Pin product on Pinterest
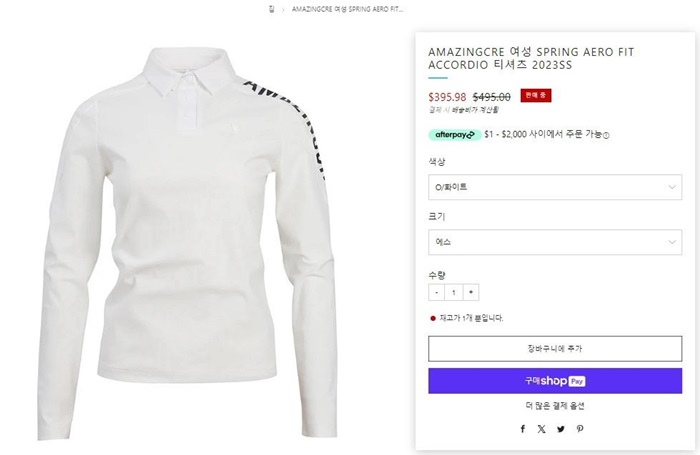This screenshot has width=700, height=455. point(579,428)
